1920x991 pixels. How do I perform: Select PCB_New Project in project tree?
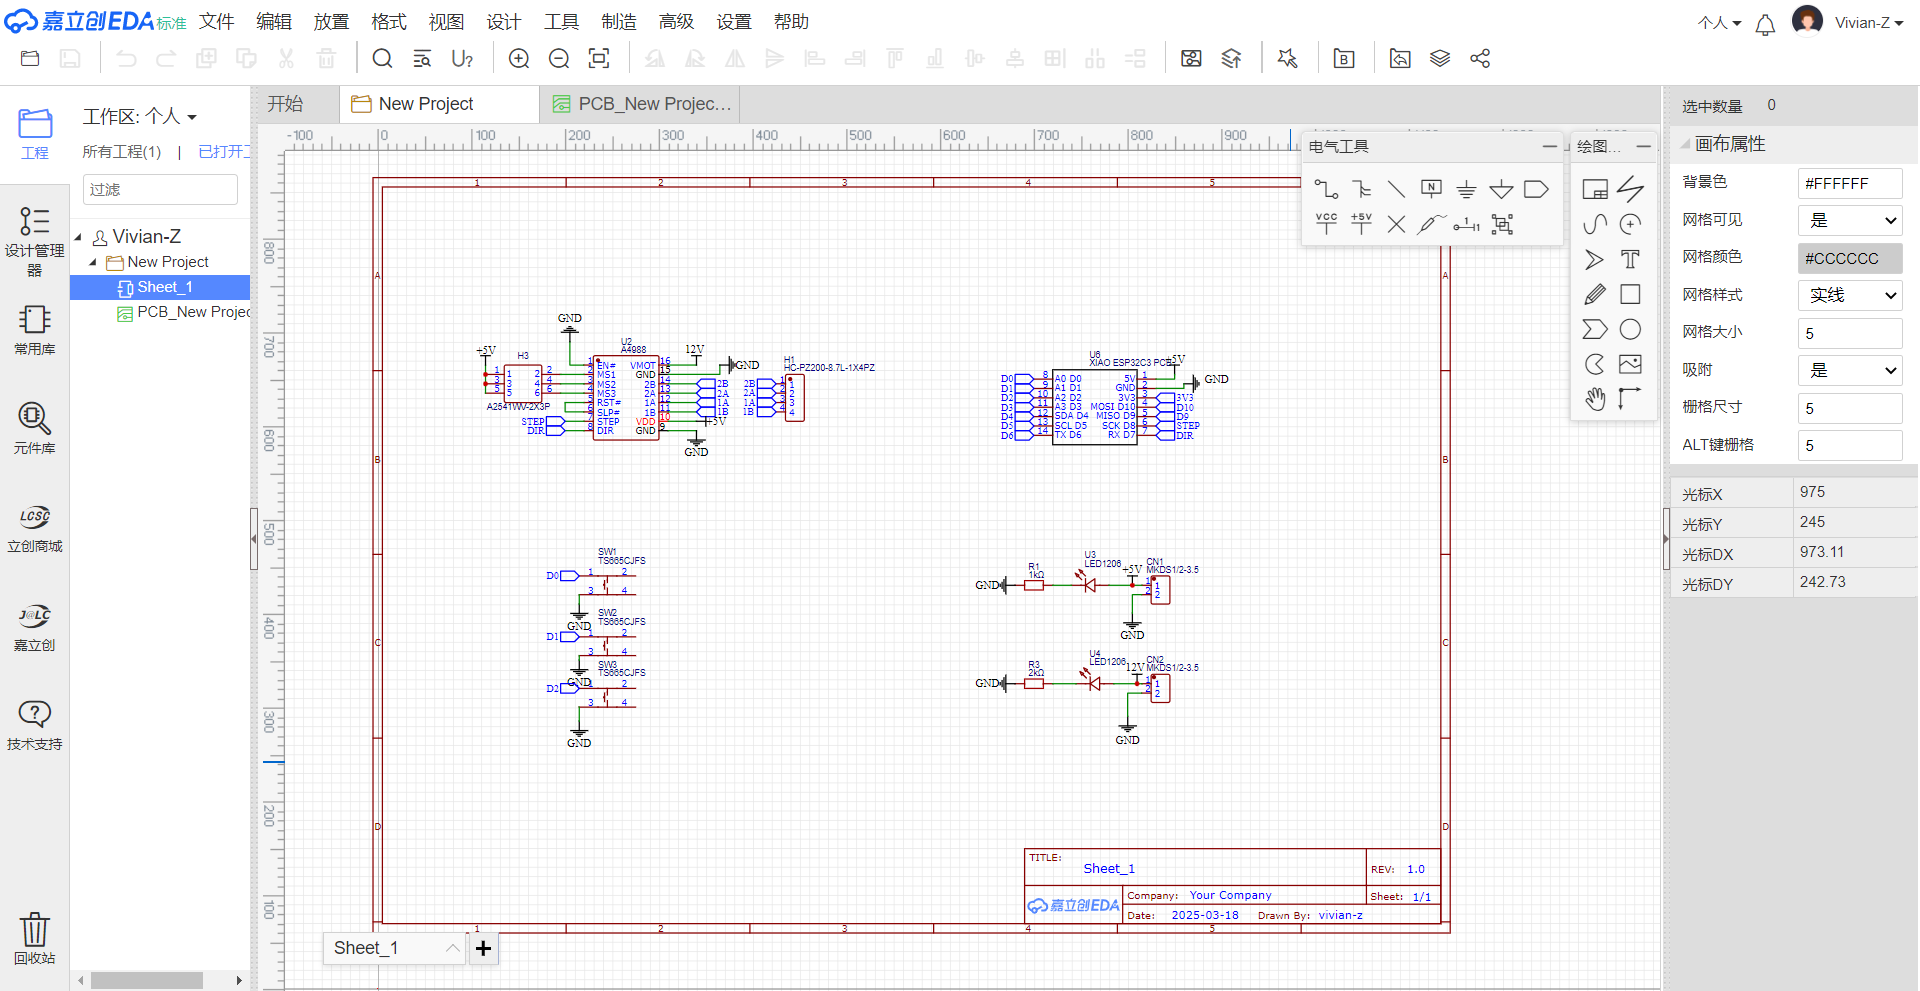click(183, 312)
